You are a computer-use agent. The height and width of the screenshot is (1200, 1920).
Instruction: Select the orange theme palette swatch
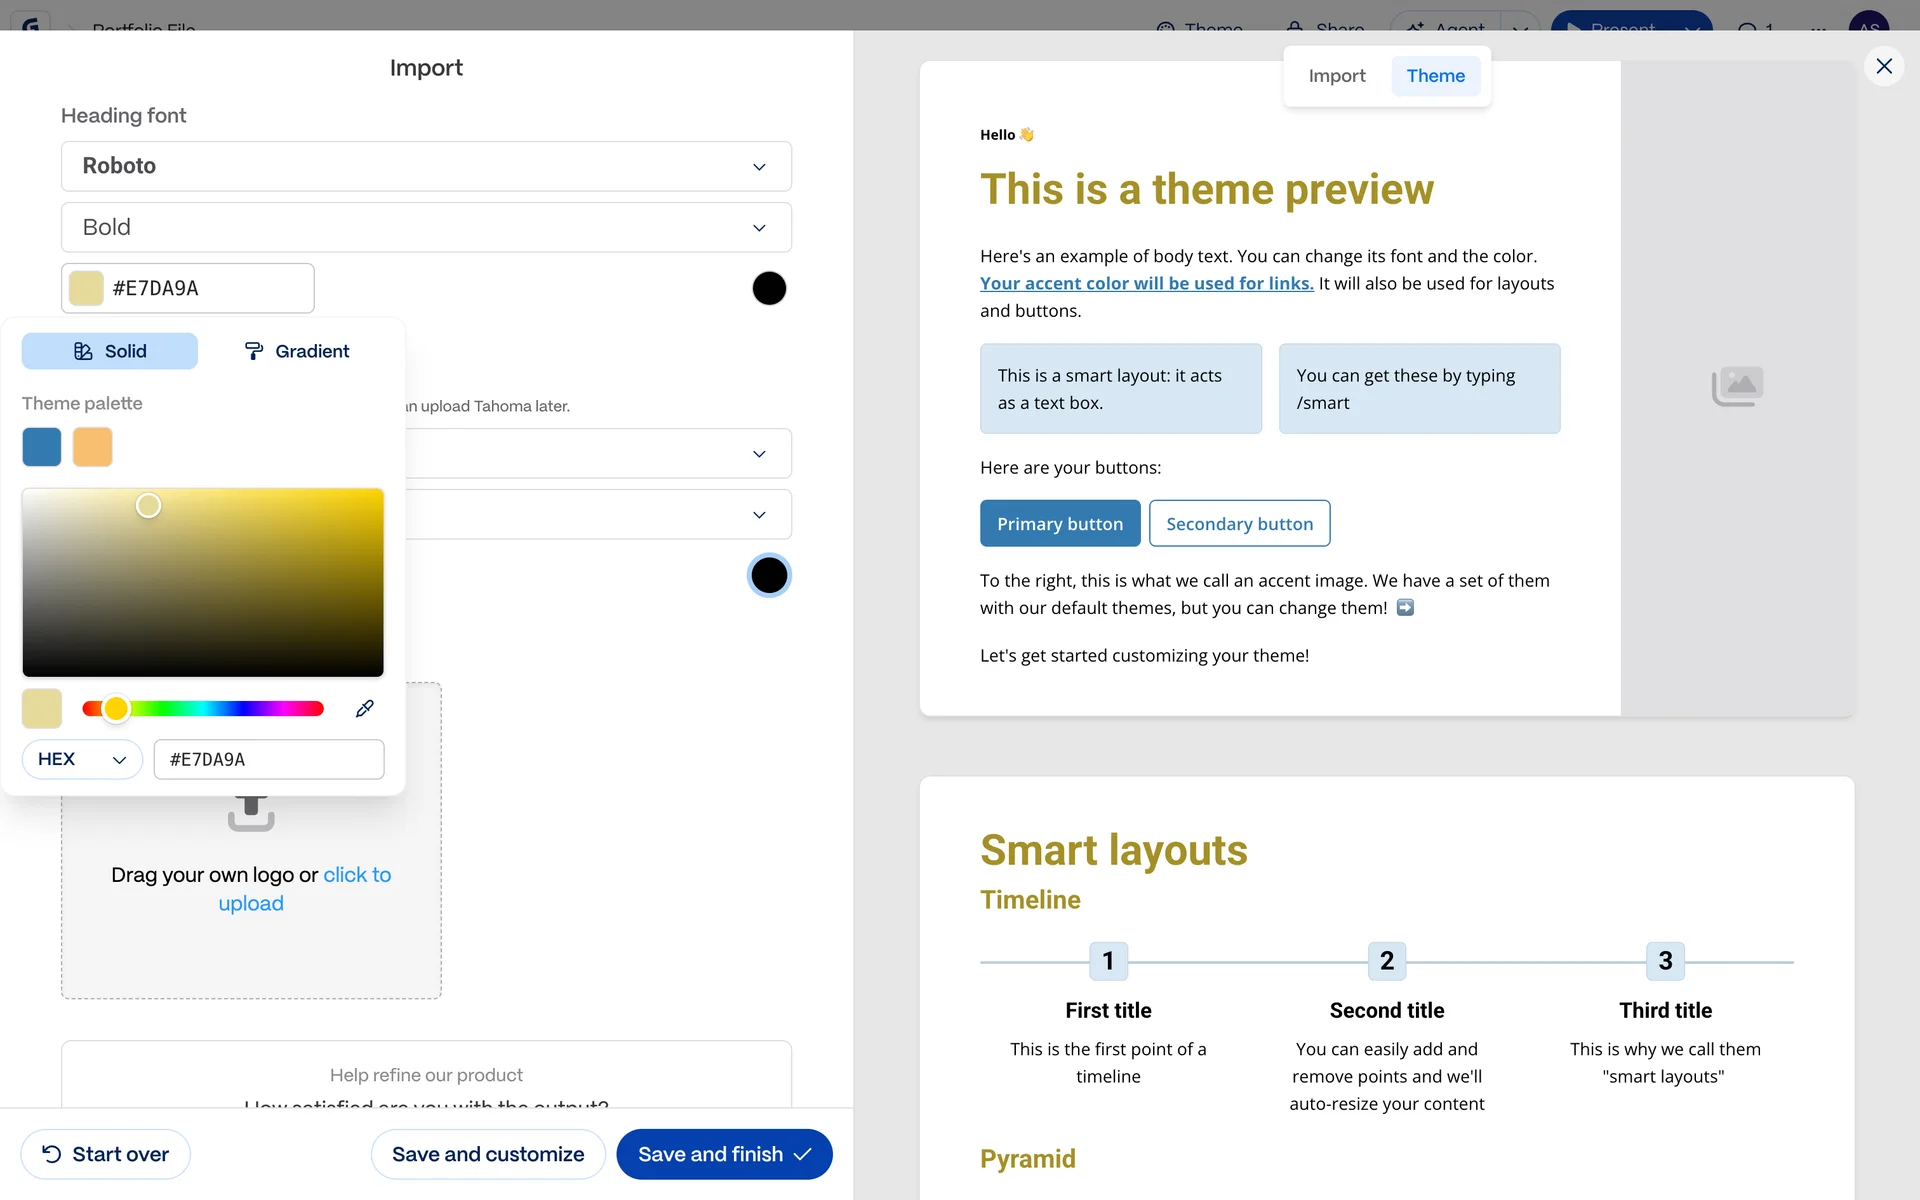(x=93, y=447)
